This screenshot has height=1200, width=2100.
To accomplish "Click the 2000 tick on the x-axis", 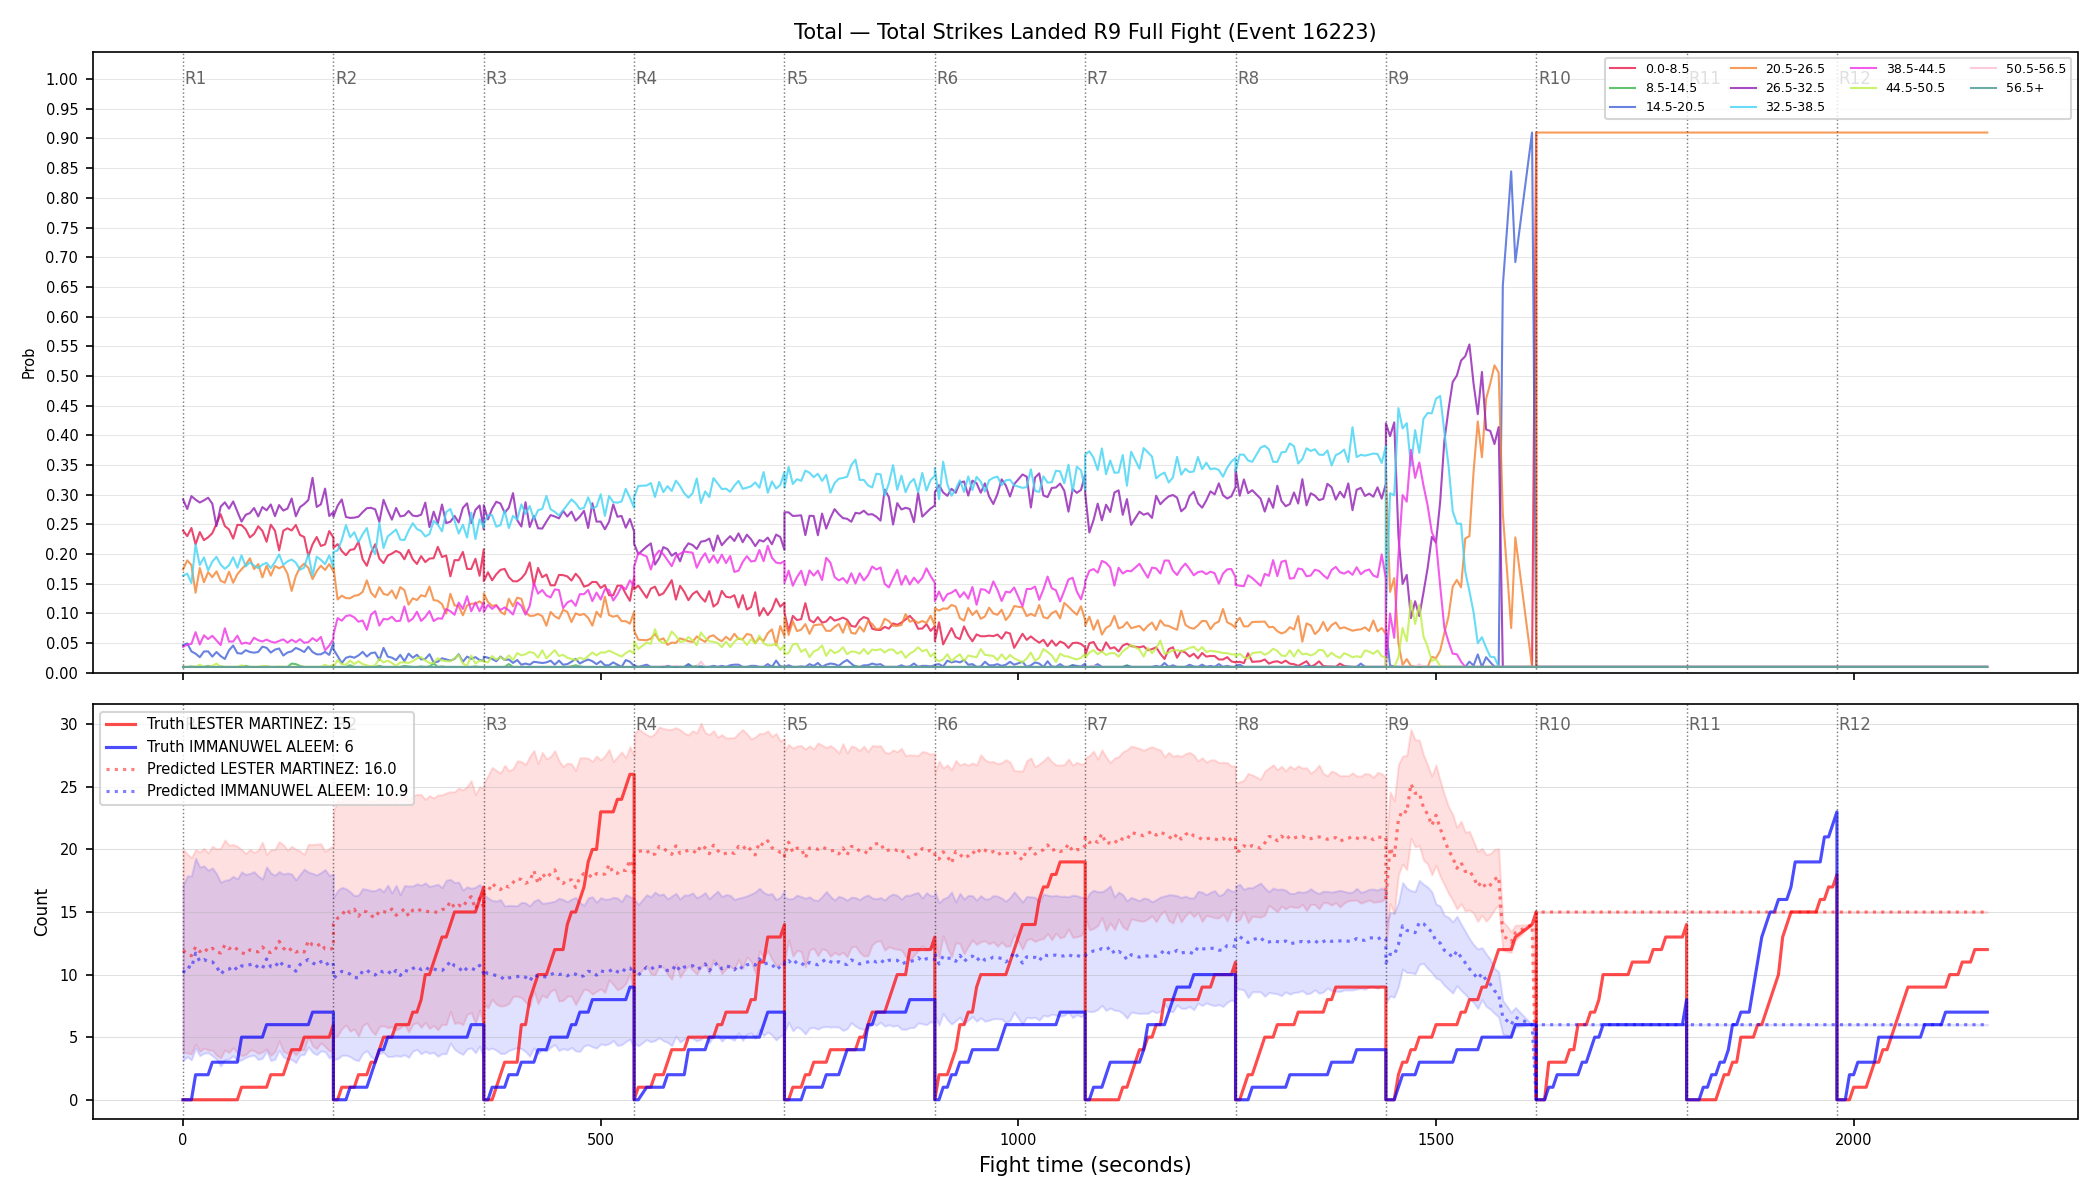I will pyautogui.click(x=1854, y=1139).
